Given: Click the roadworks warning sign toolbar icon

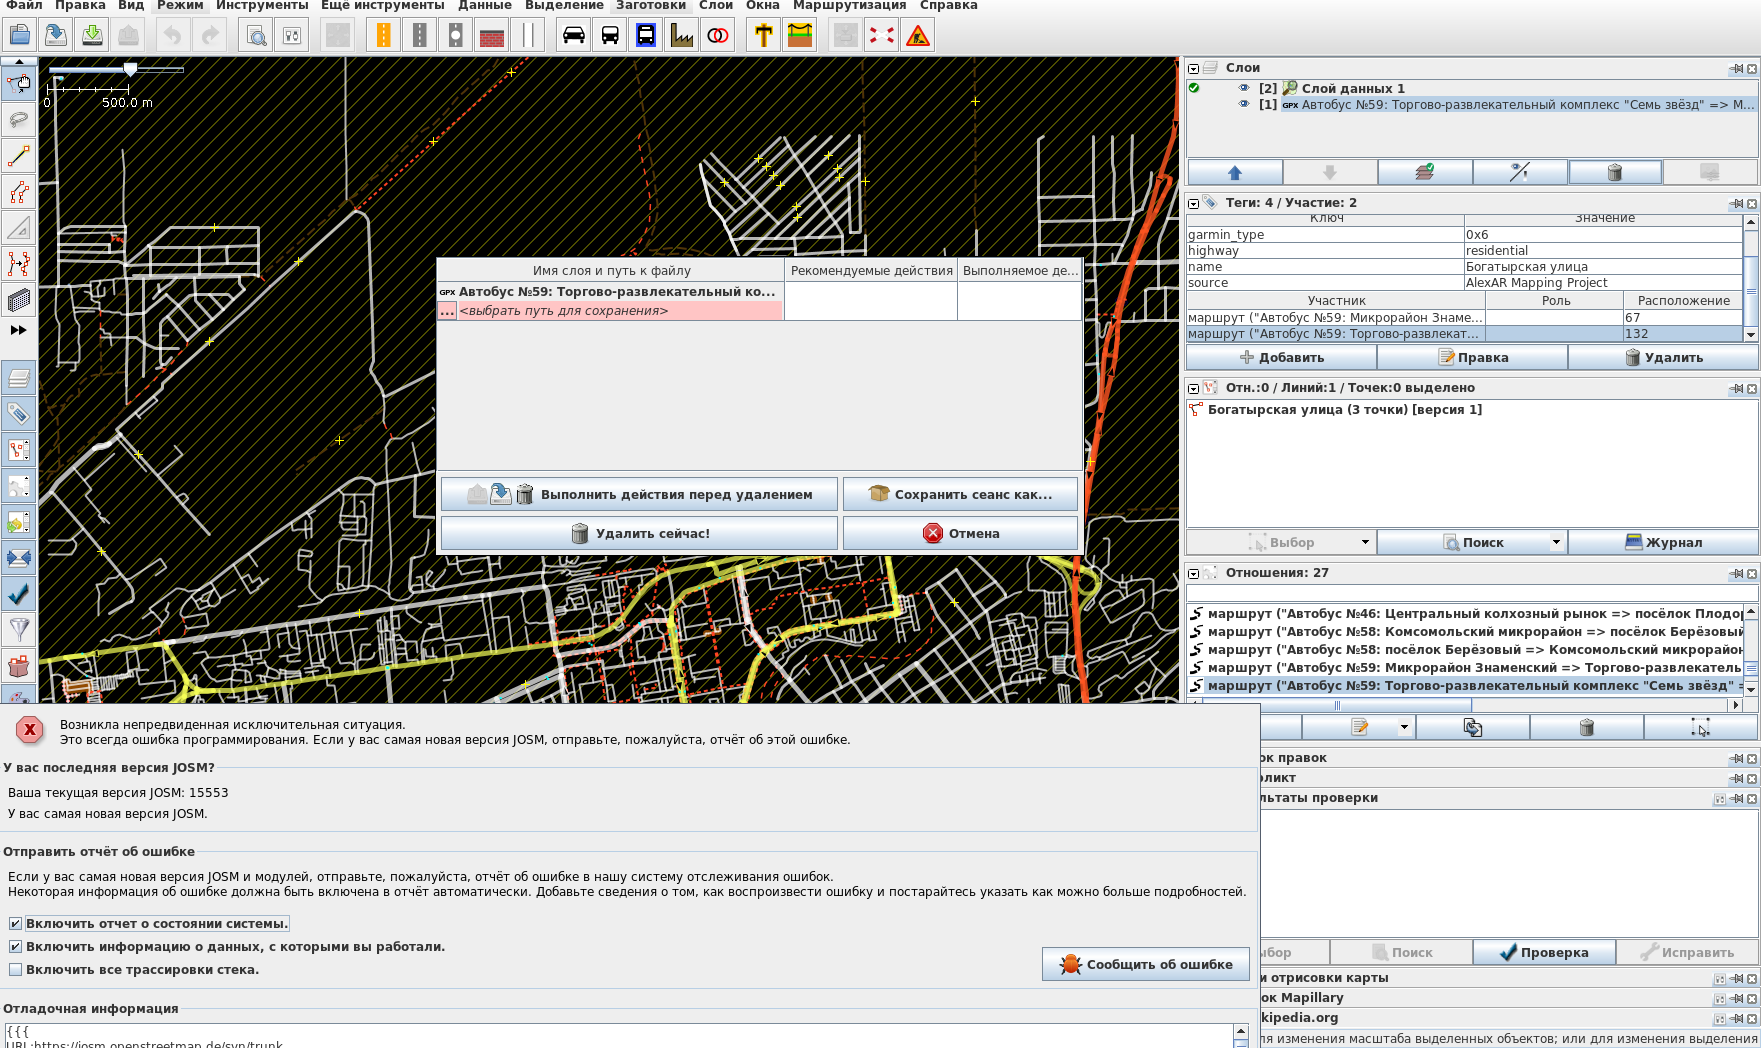Looking at the screenshot, I should pos(918,36).
